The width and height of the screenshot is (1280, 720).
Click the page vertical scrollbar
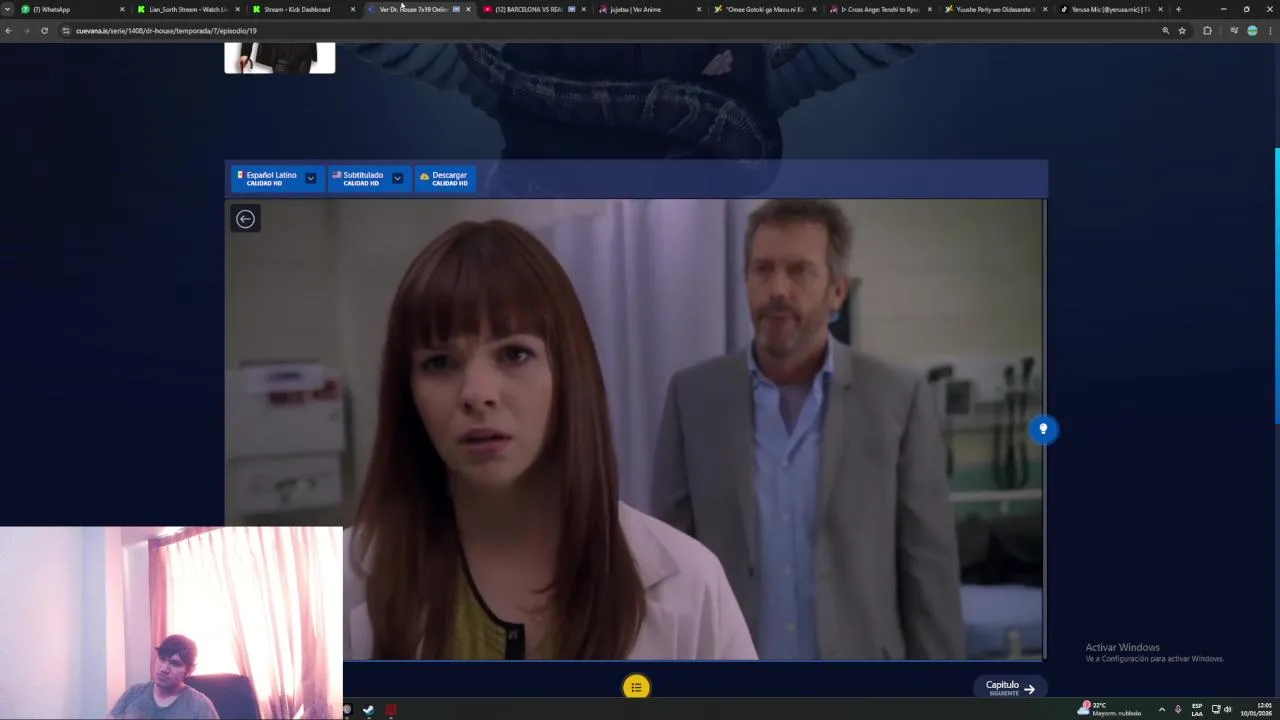click(x=1276, y=285)
